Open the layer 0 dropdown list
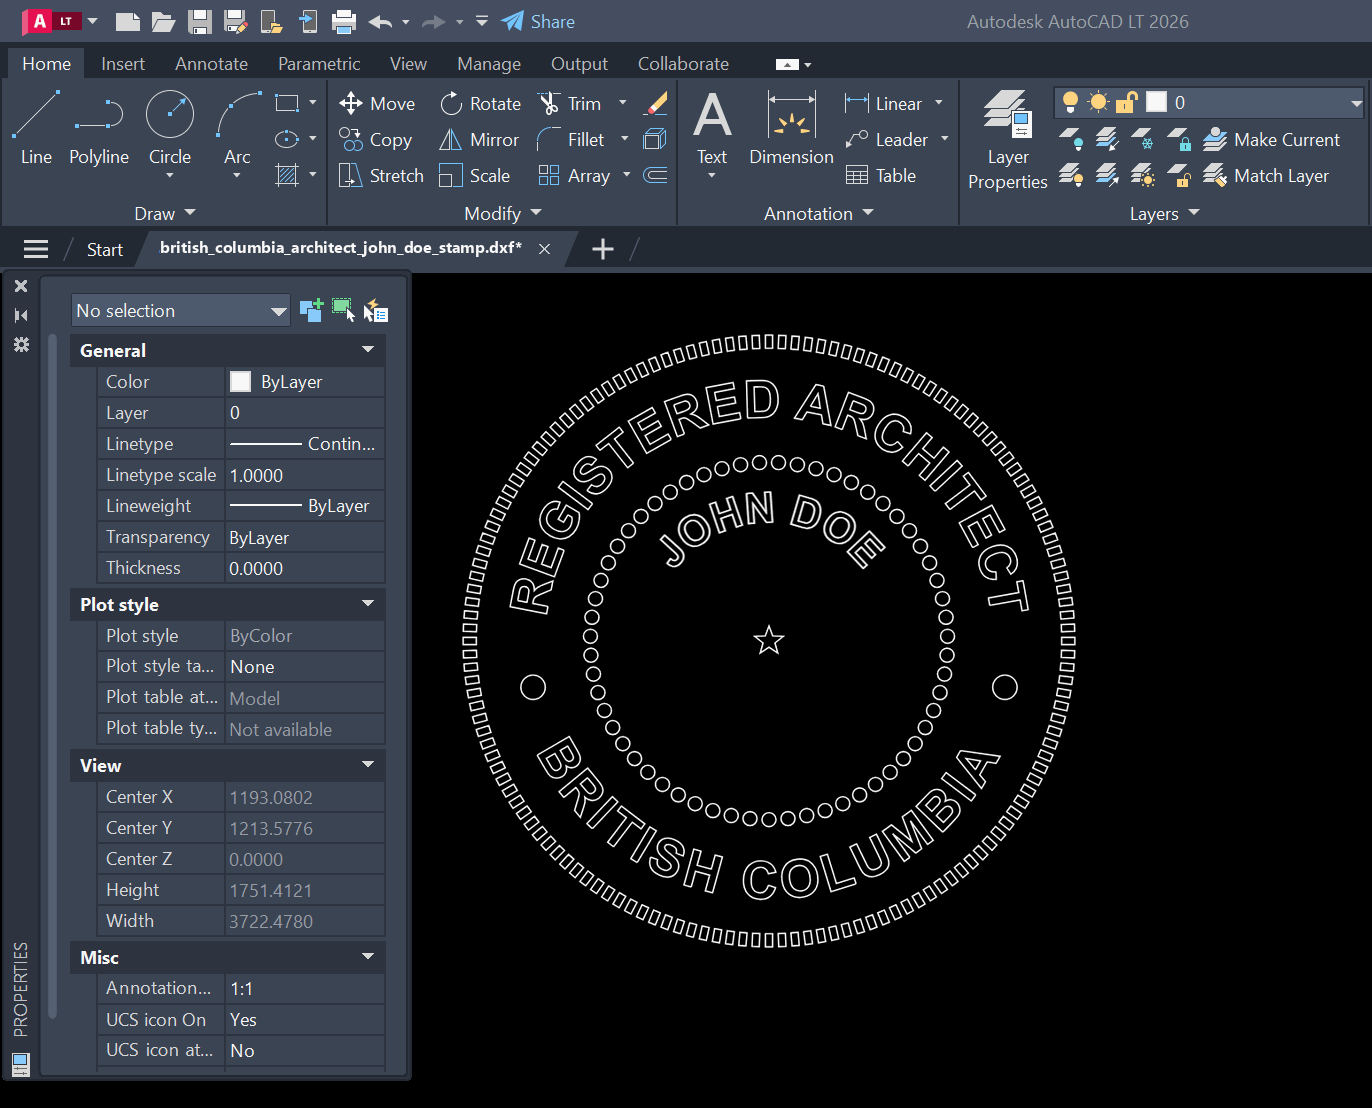 point(1356,103)
